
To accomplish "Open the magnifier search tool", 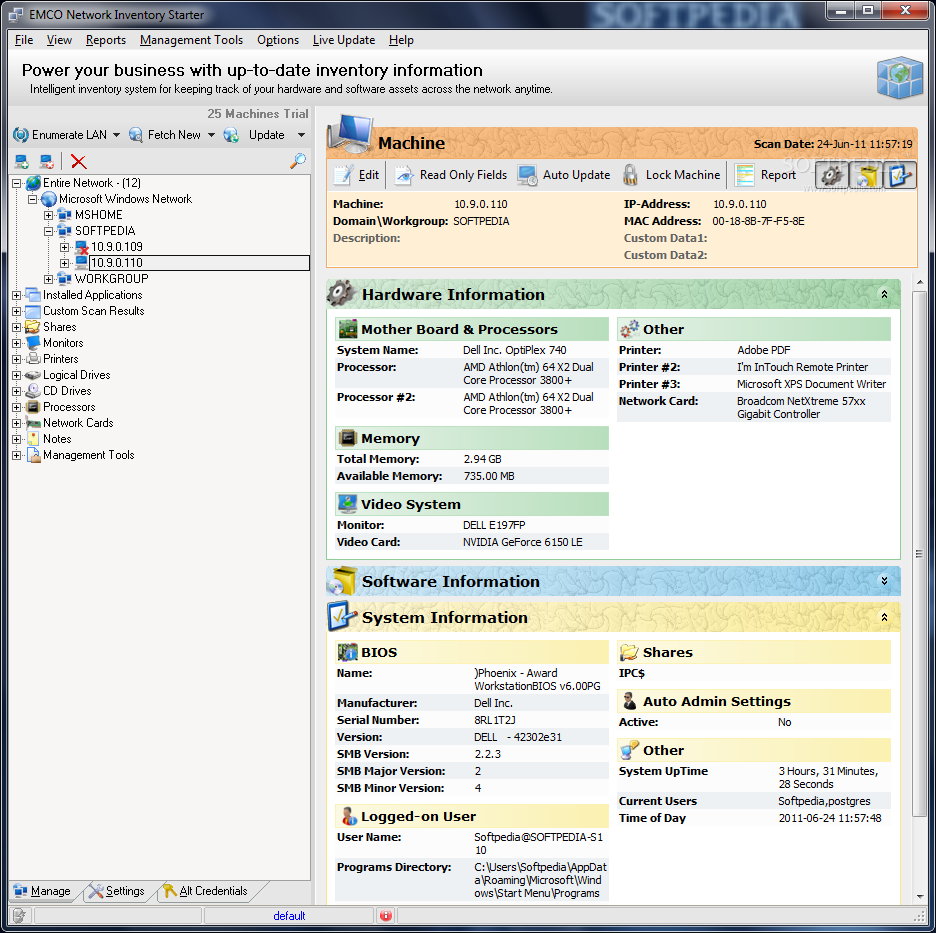I will pos(297,161).
